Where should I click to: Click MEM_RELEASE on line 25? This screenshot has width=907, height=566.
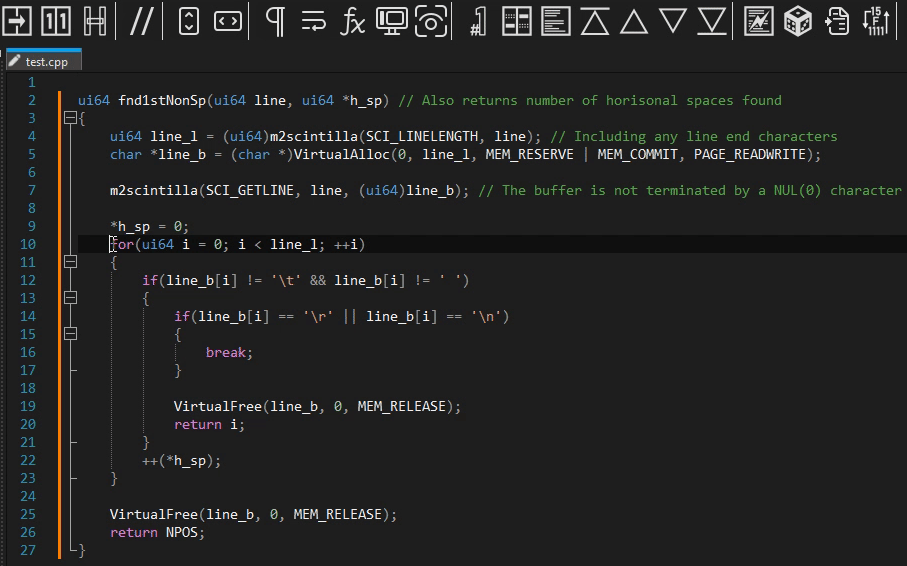tap(338, 514)
